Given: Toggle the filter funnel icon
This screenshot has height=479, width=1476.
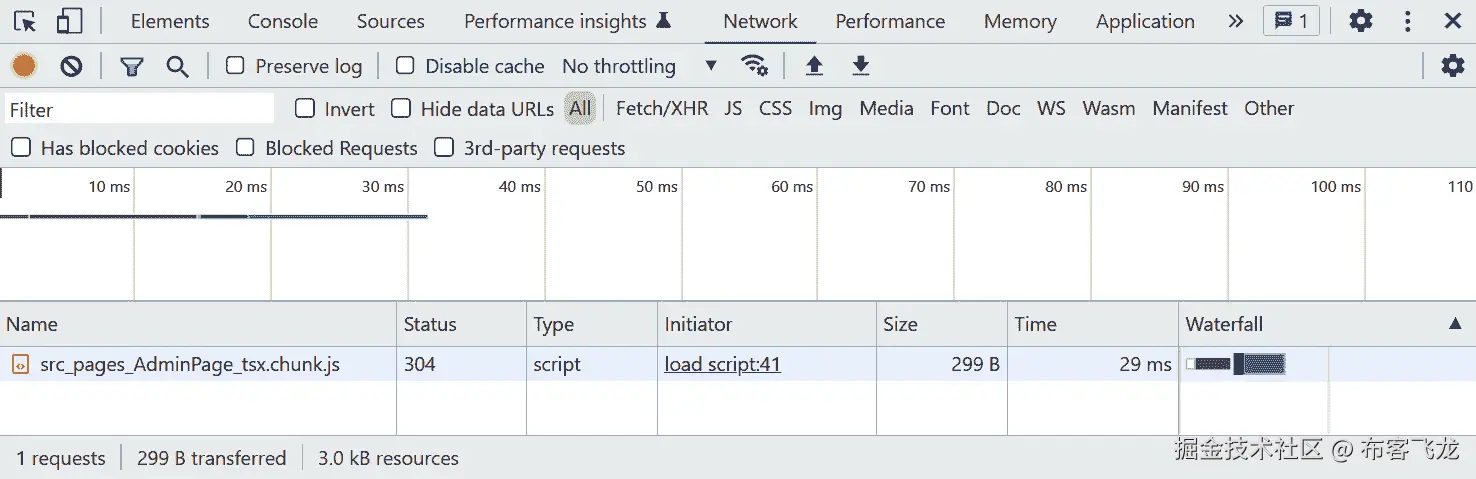Looking at the screenshot, I should (131, 66).
